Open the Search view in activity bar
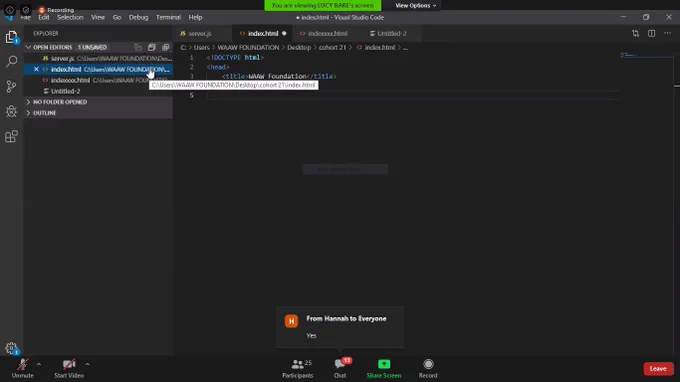Screen dimensions: 680x382 12,61
